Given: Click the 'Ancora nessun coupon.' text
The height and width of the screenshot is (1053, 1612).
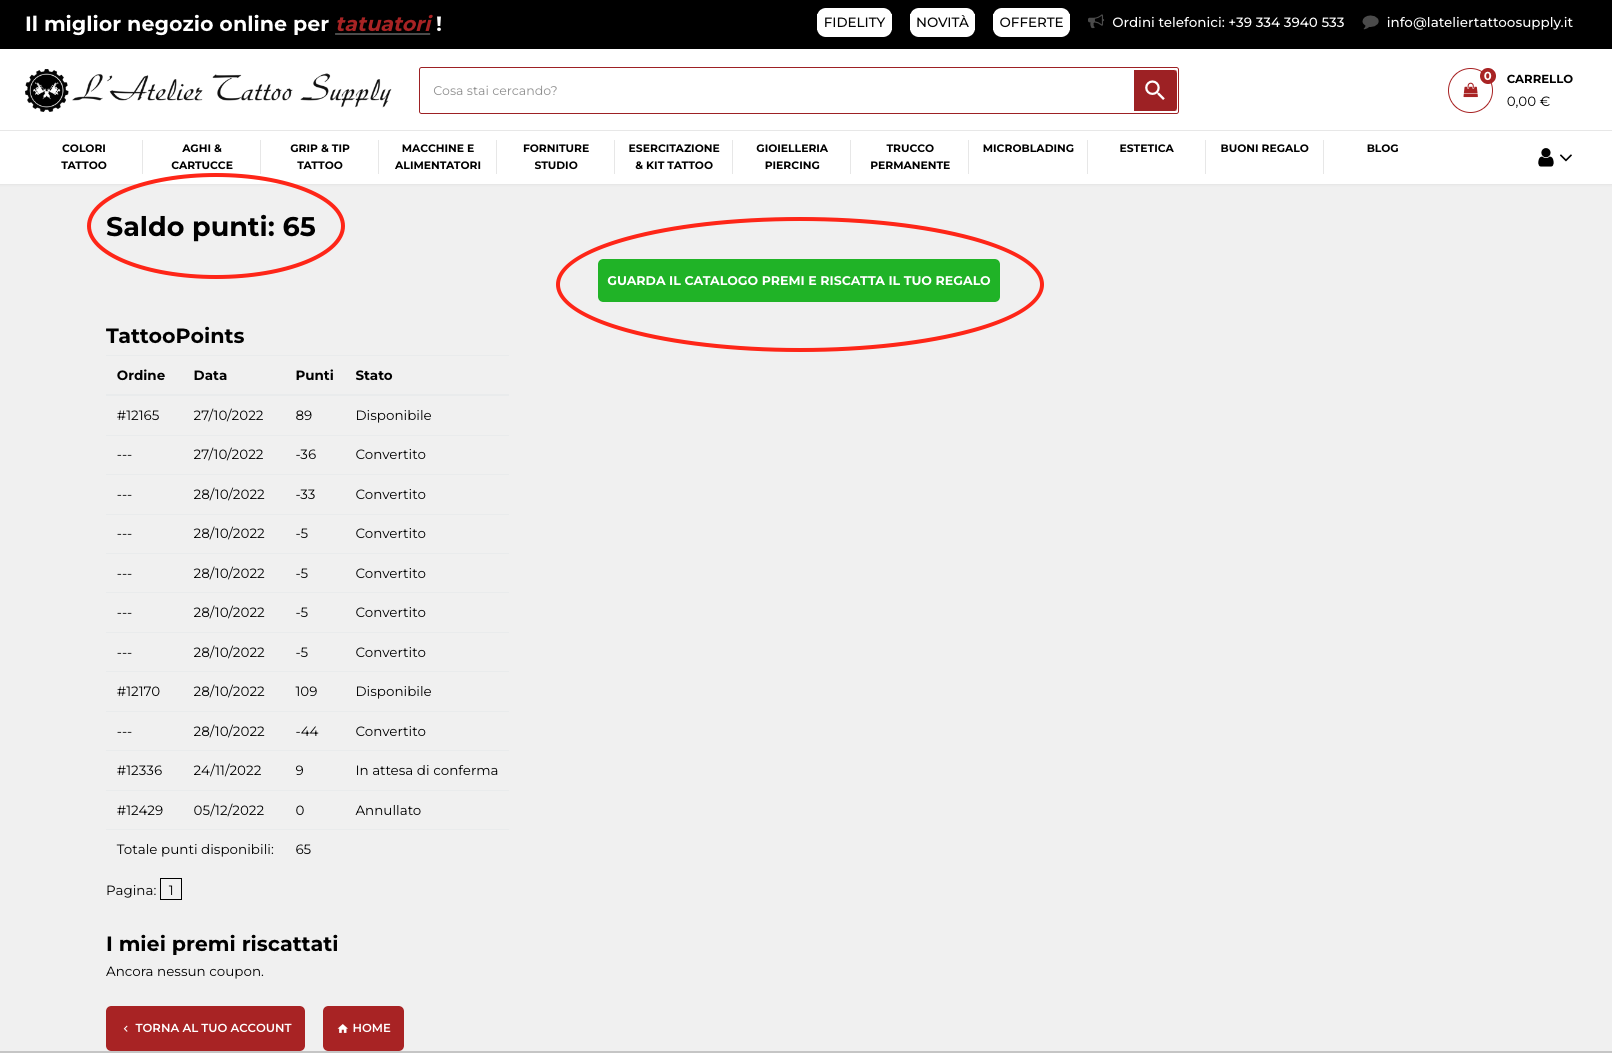Looking at the screenshot, I should click(185, 971).
